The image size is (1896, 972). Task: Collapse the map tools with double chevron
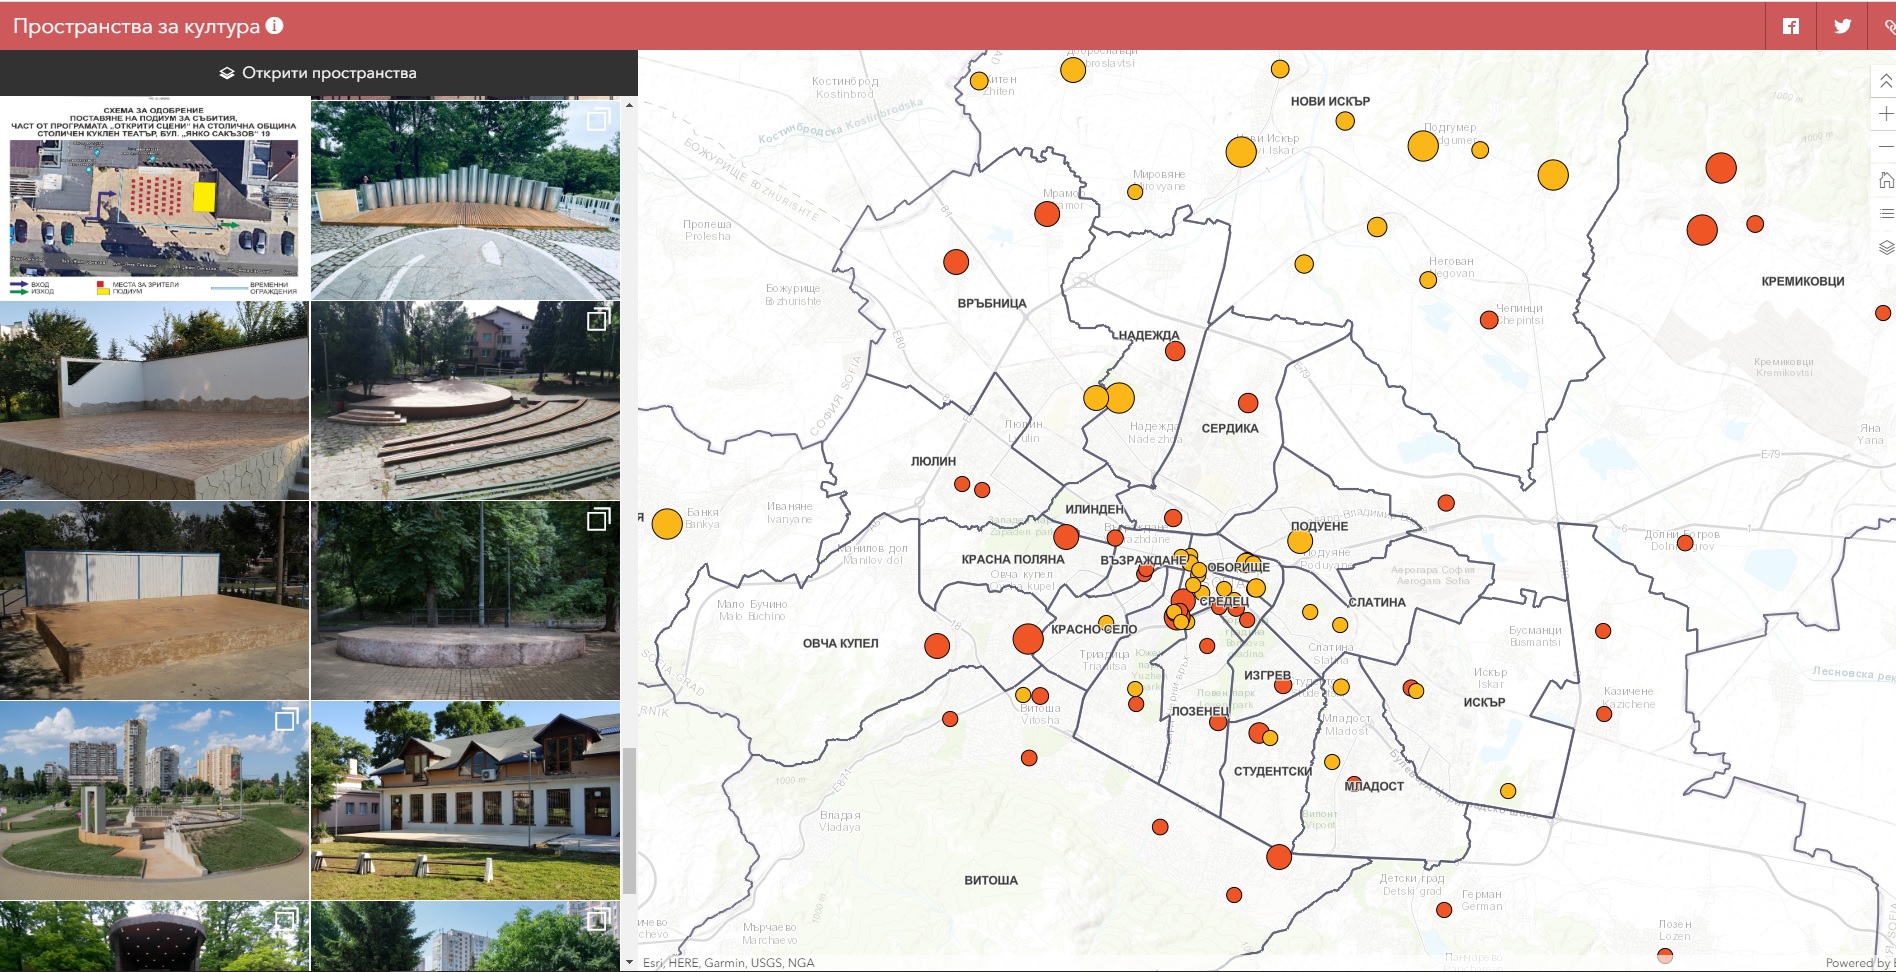[x=1885, y=81]
